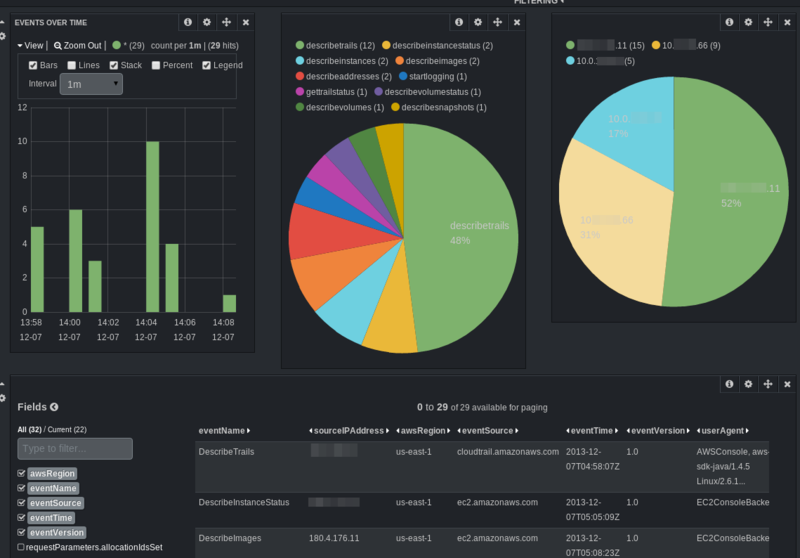Click move icon of the table panel
This screenshot has width=800, height=558.
[768, 384]
